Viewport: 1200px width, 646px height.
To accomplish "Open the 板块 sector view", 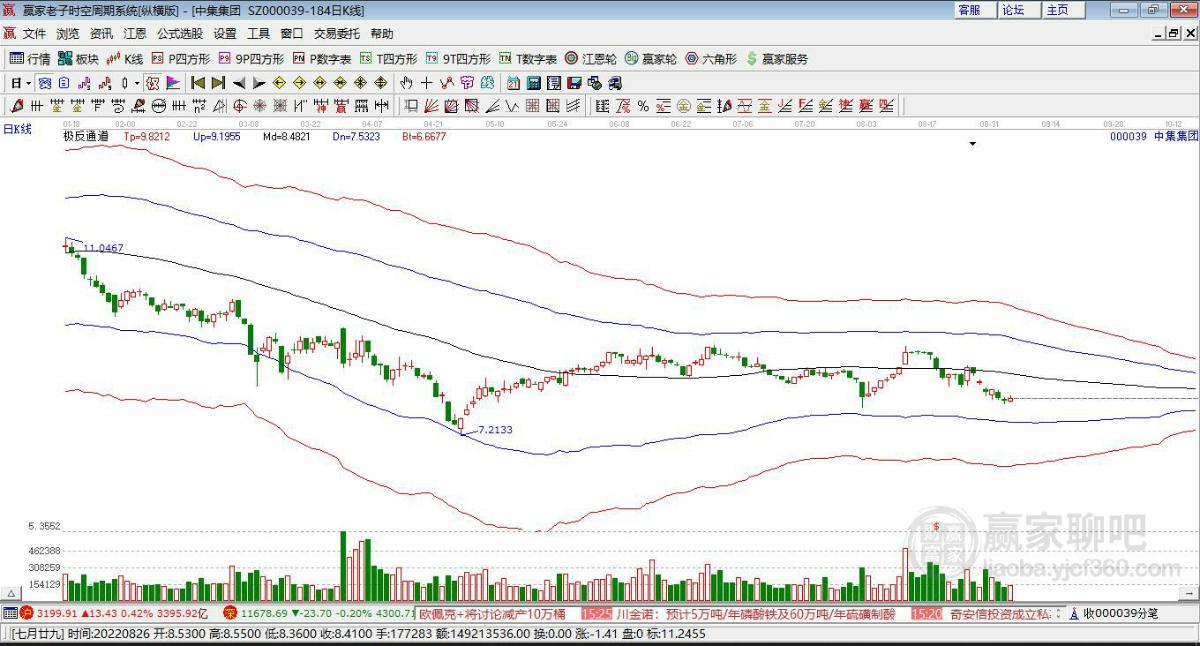I will tap(79, 59).
